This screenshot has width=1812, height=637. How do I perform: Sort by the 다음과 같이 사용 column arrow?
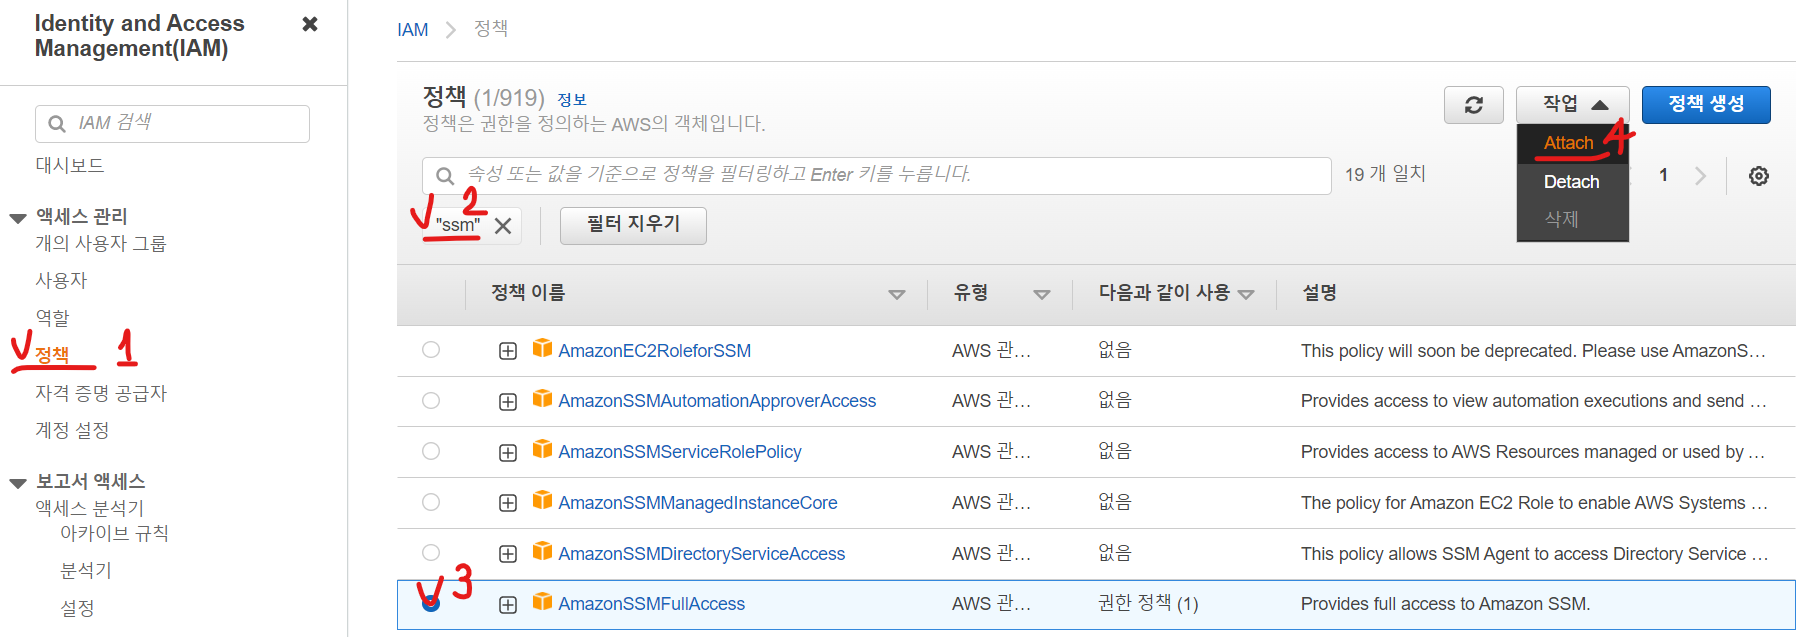pos(1246,294)
